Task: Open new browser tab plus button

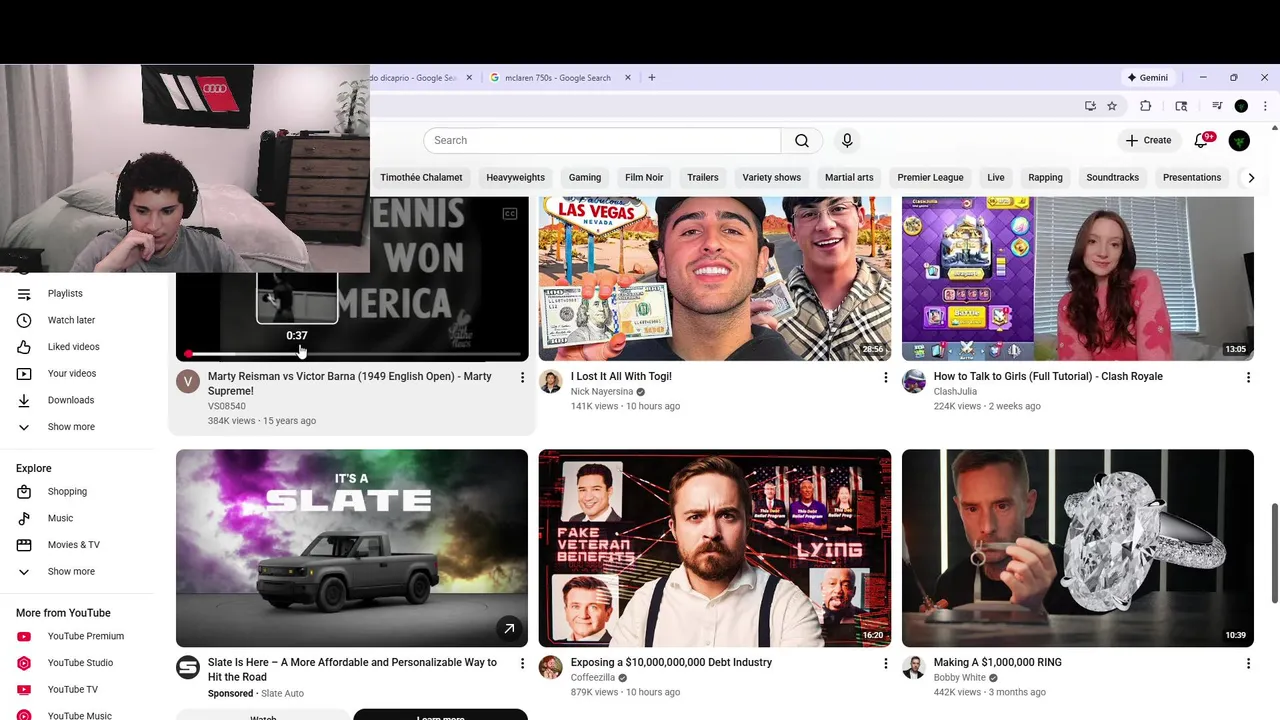Action: pyautogui.click(x=651, y=77)
